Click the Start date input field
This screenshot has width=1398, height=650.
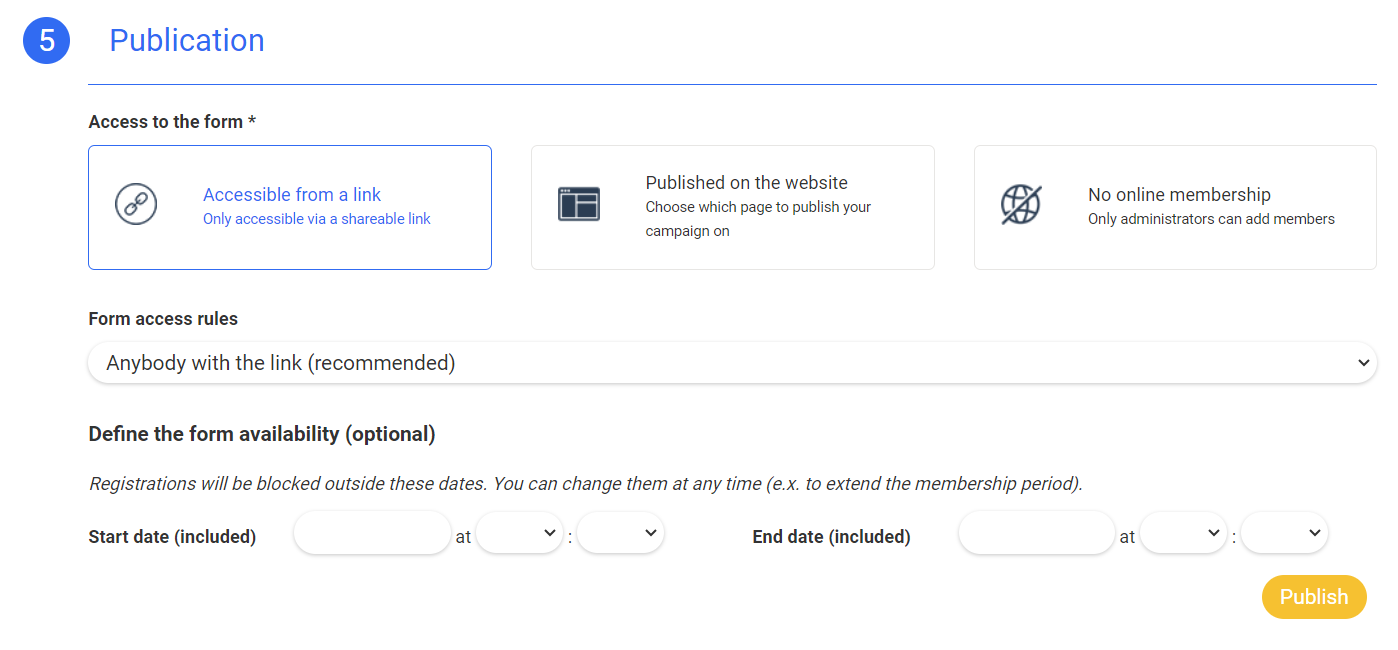(372, 534)
